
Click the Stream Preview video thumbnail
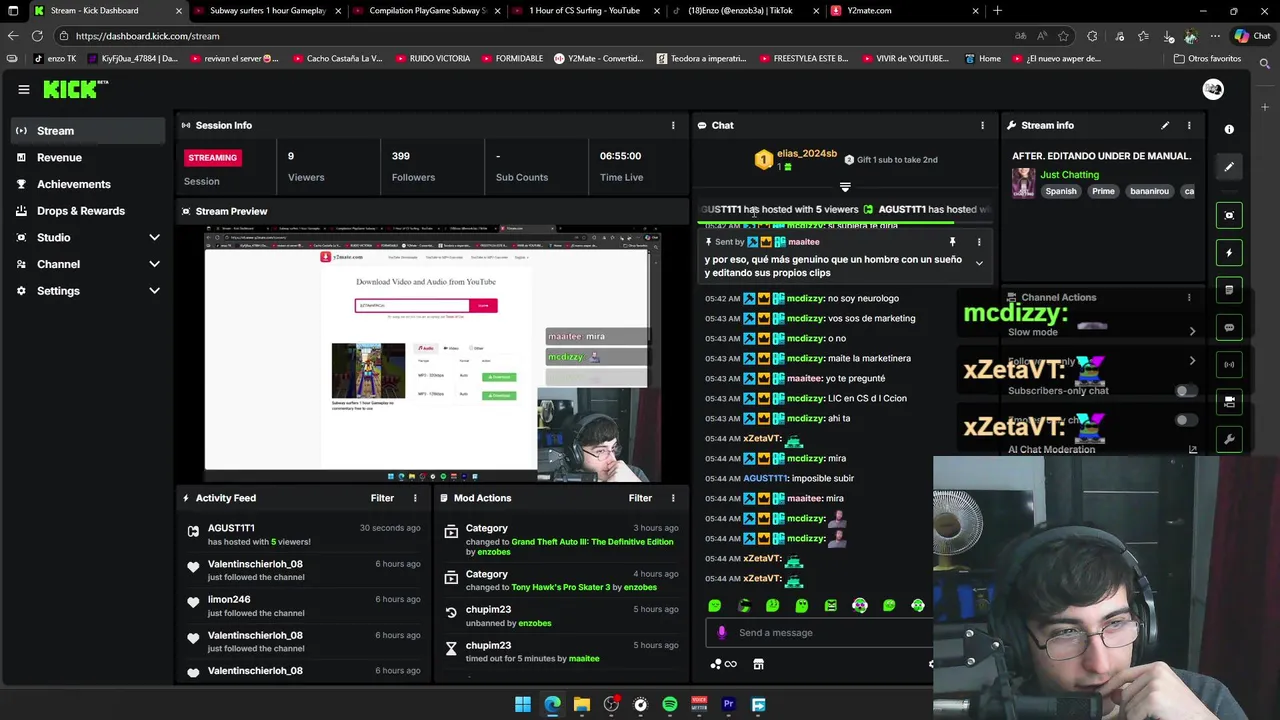[x=432, y=354]
